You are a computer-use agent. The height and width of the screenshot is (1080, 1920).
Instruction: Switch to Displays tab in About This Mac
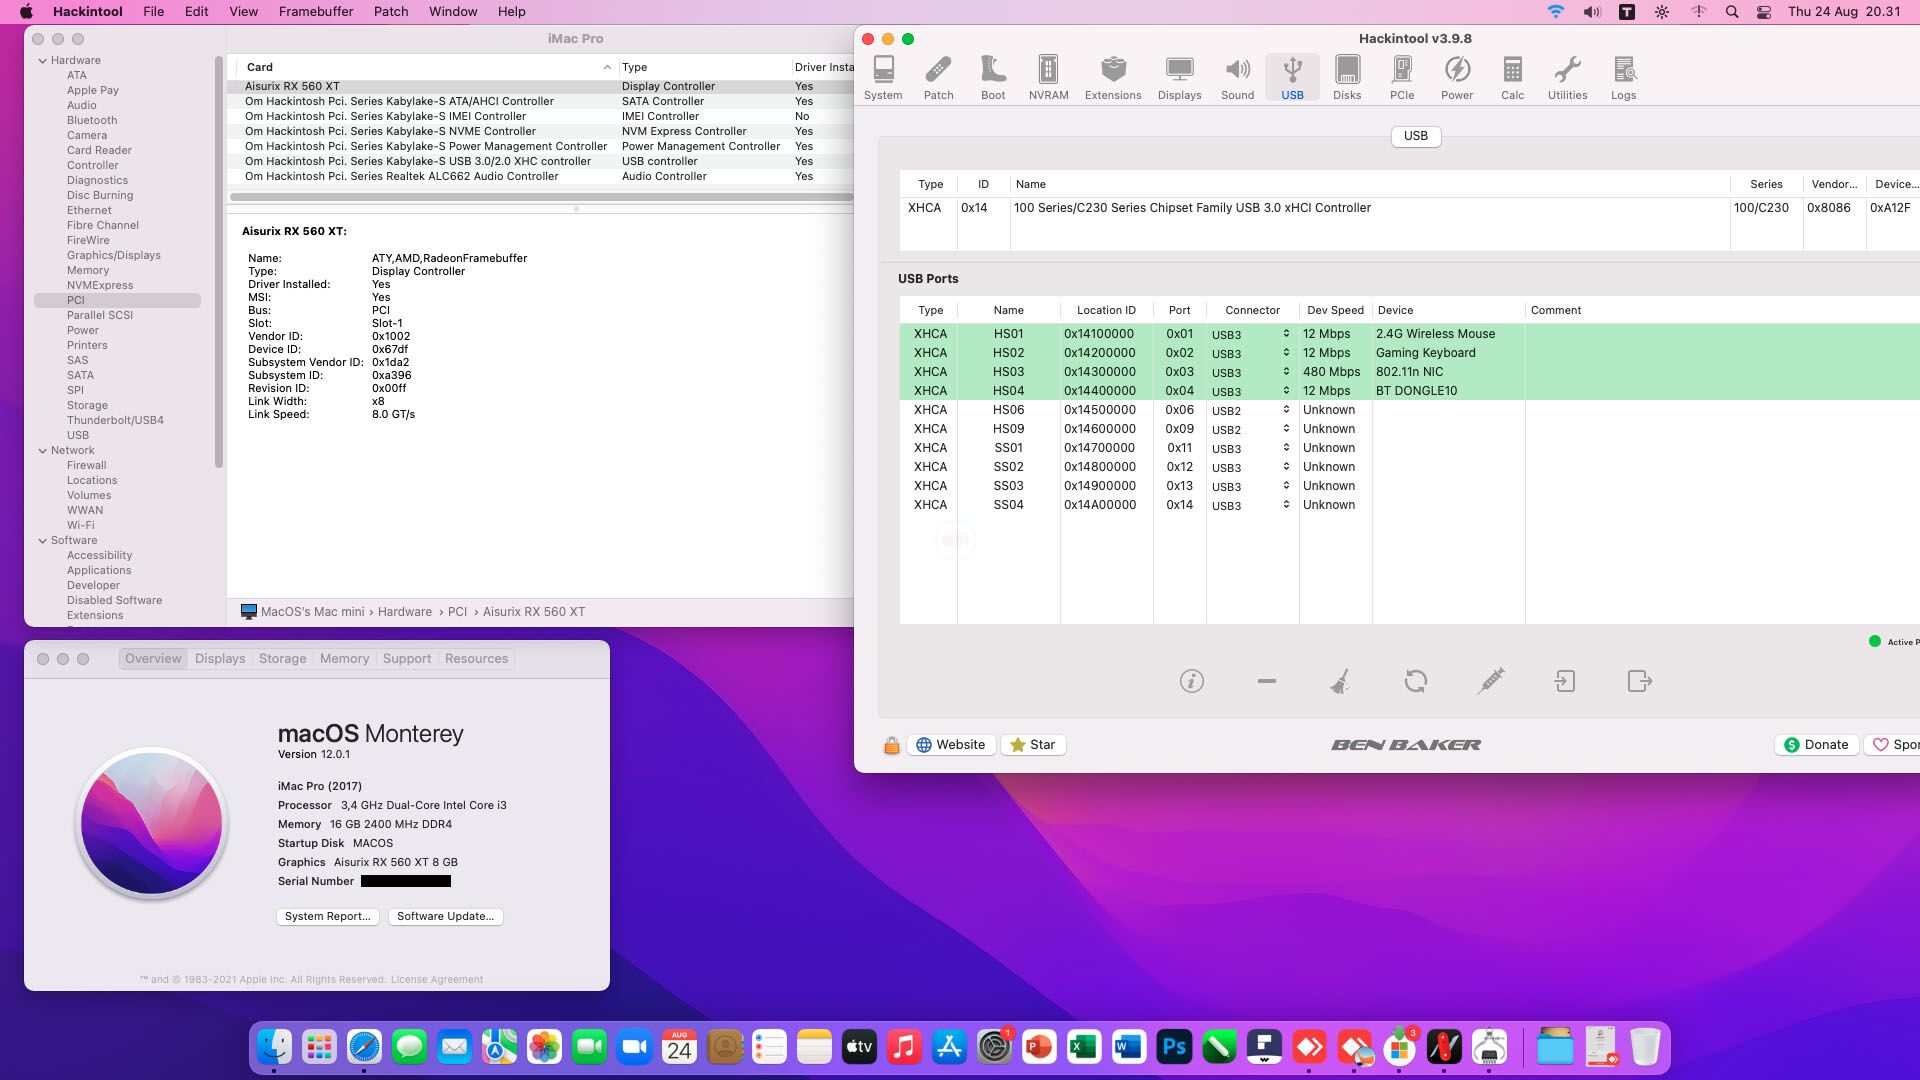point(220,659)
